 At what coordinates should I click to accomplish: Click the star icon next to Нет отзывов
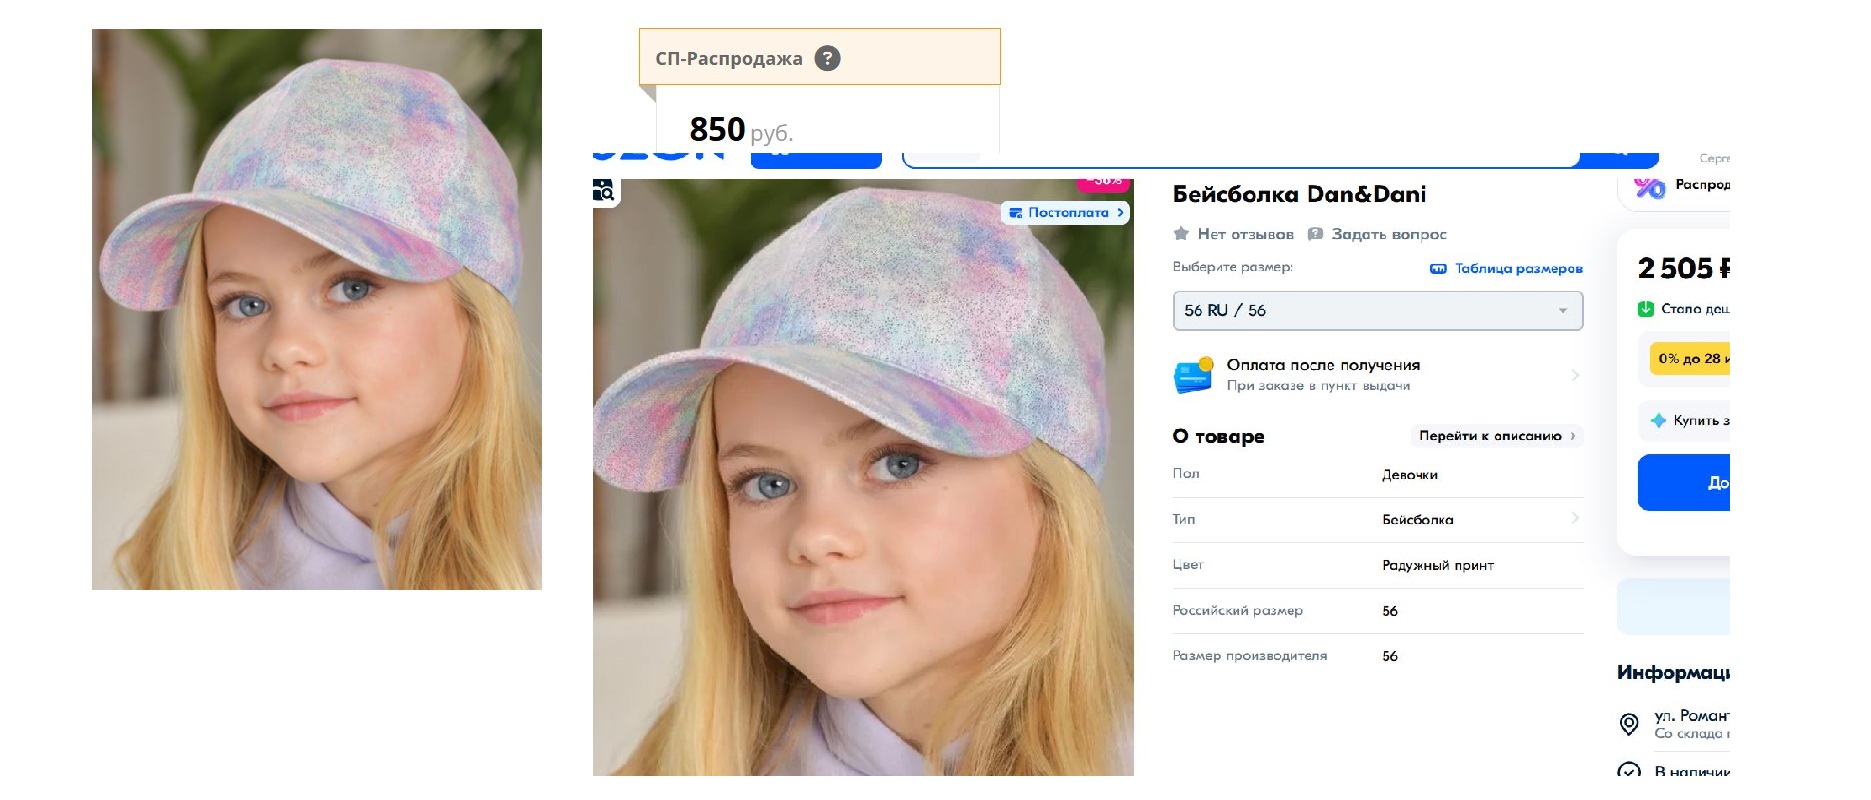(x=1181, y=234)
